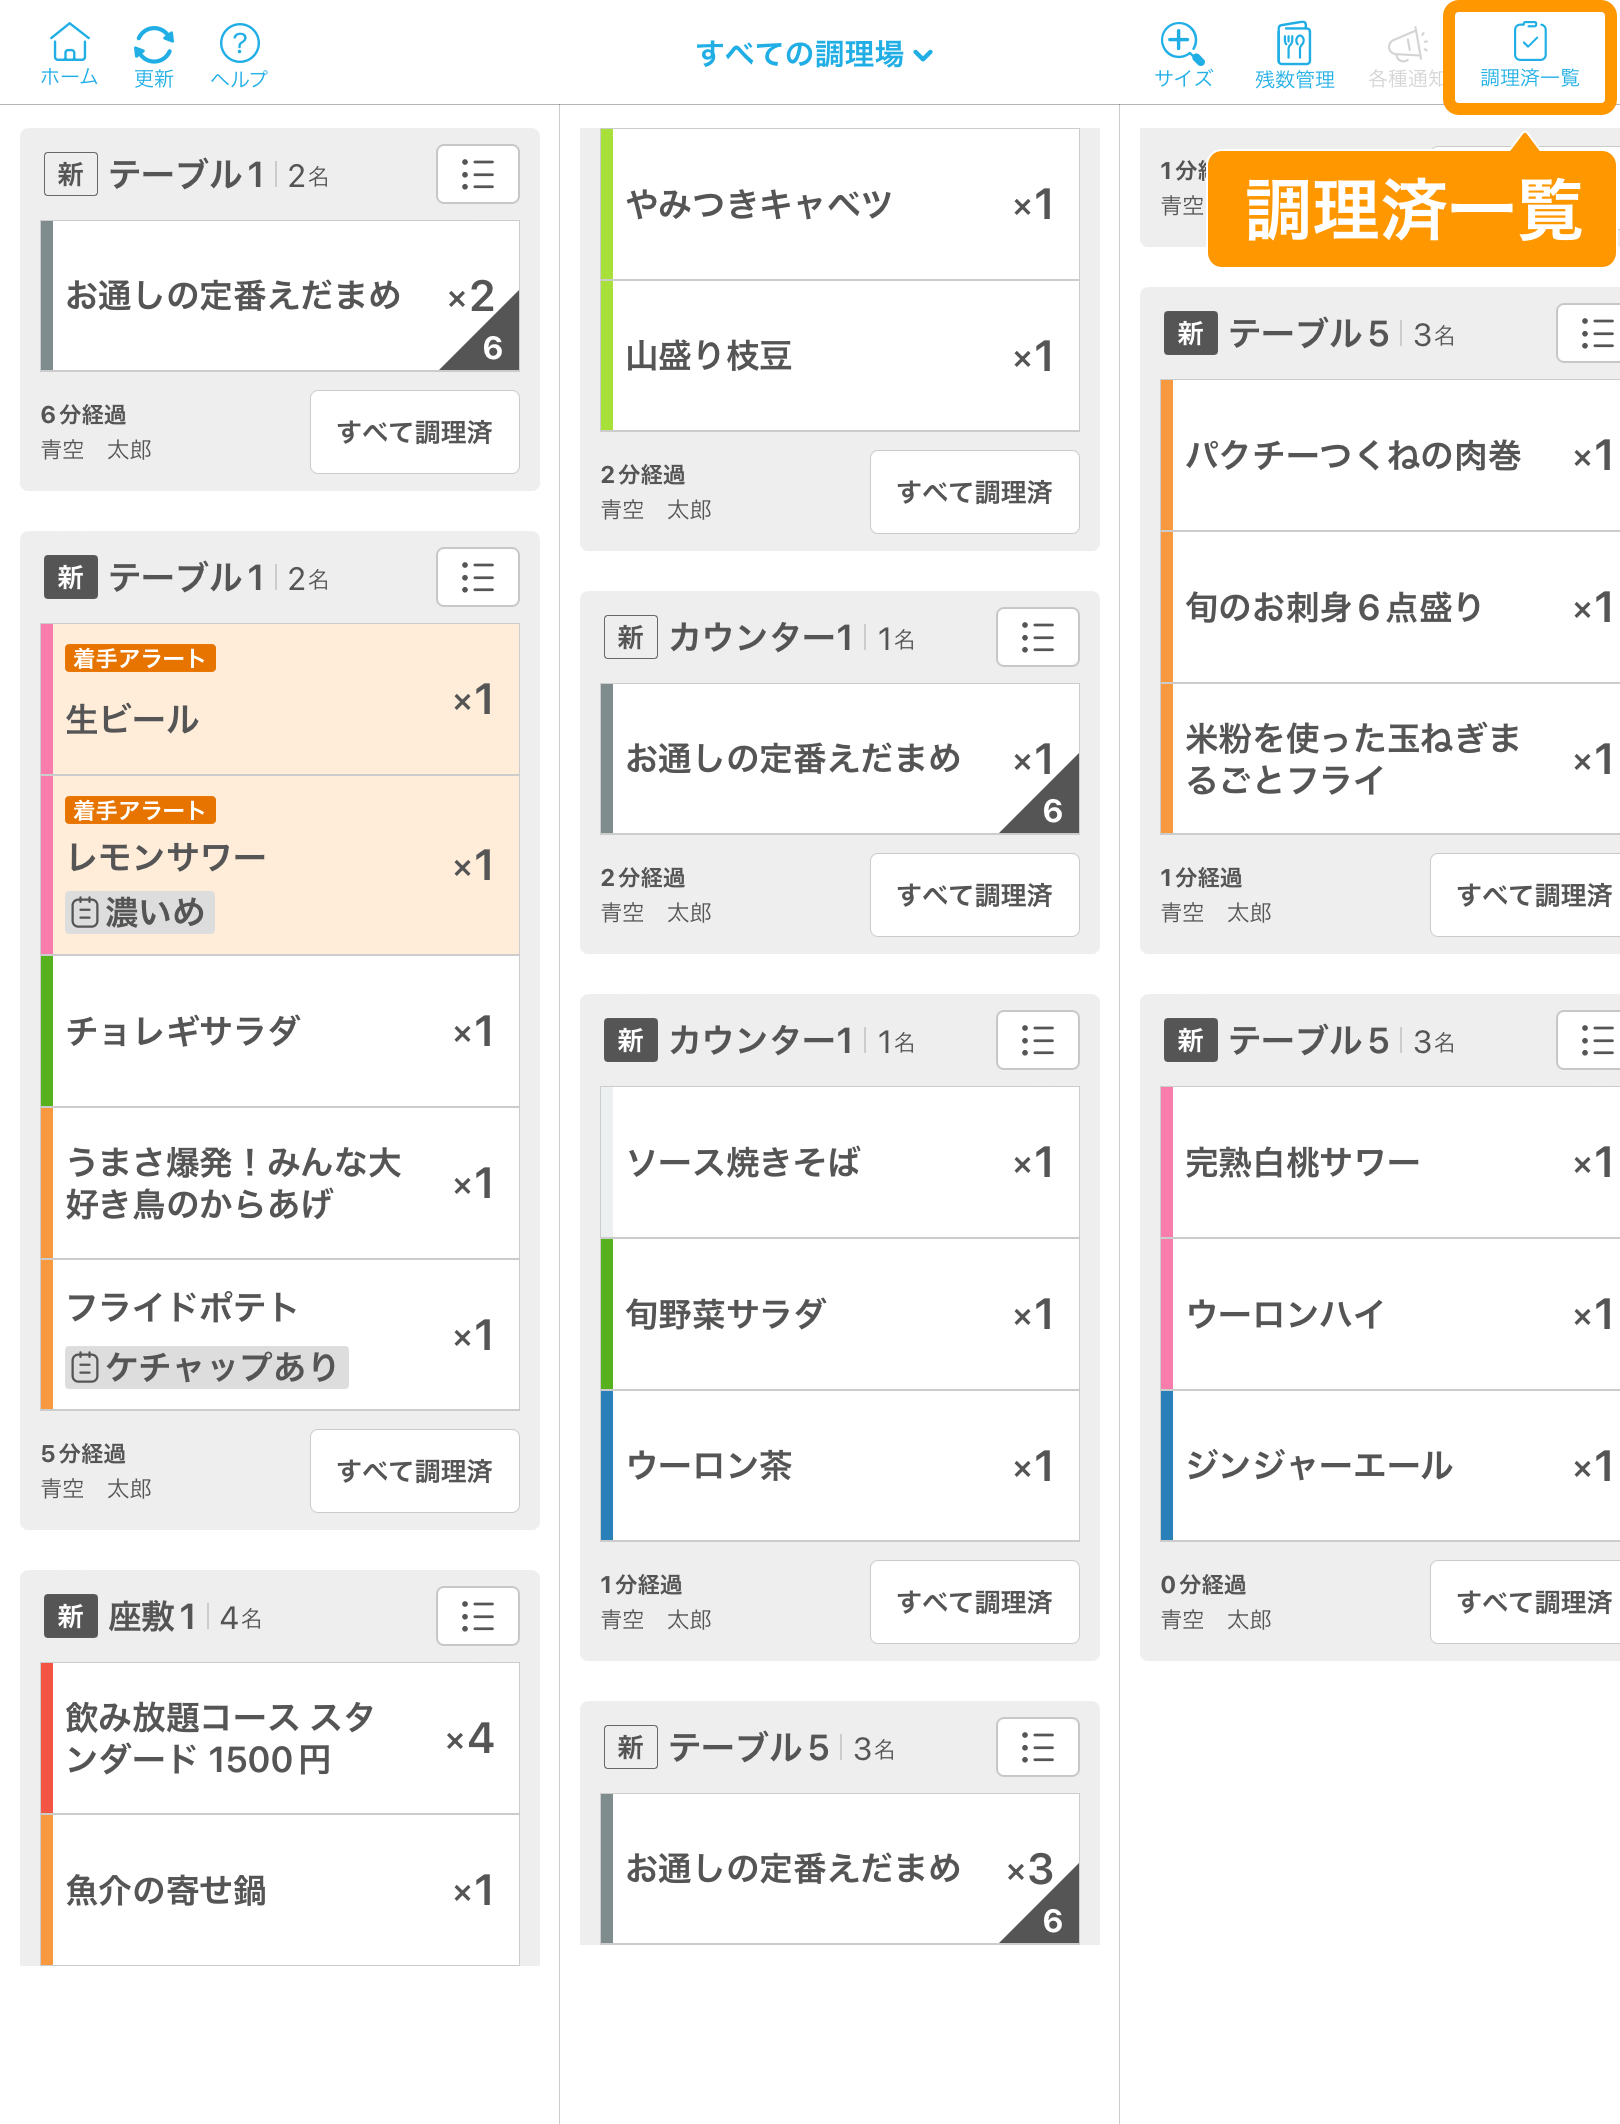Select うまさ爆発！鳥のからあげ item
The height and width of the screenshot is (2124, 1620).
click(x=280, y=1183)
